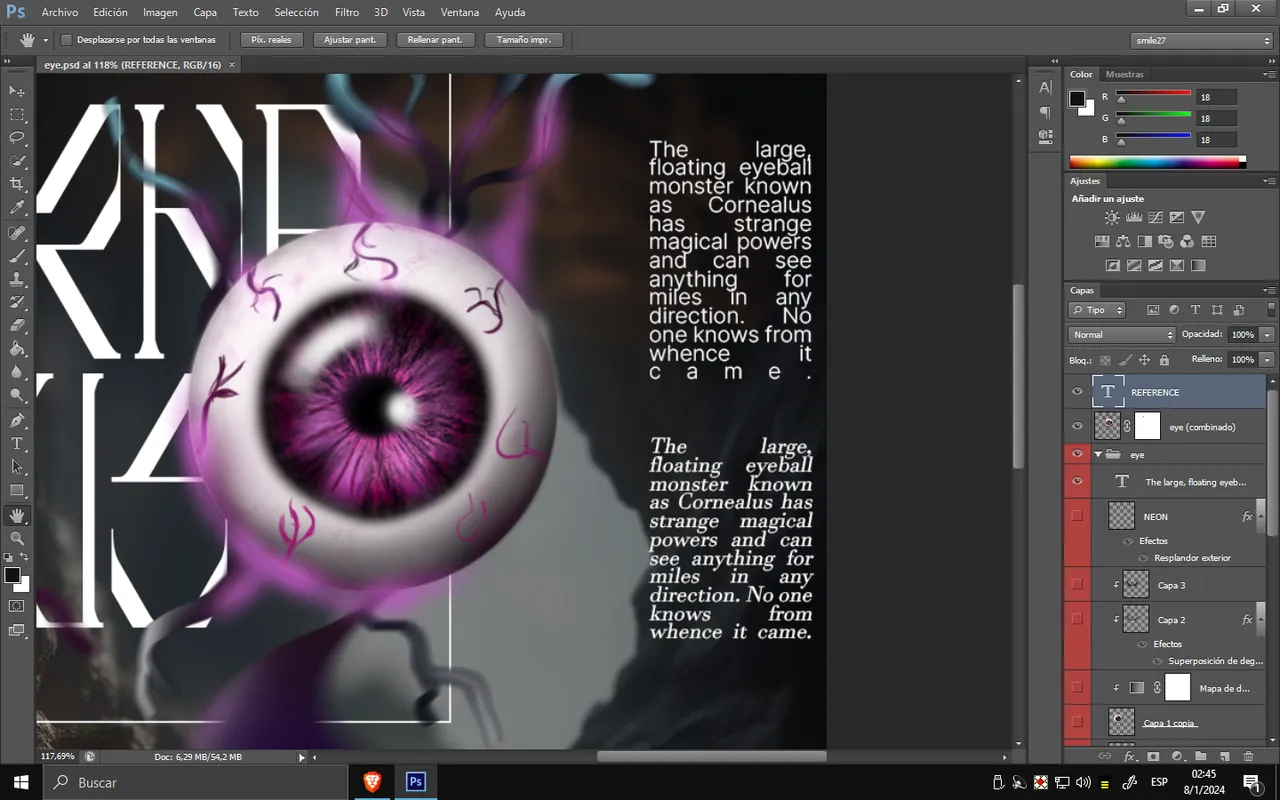Add a Color Balance adjustment

click(1123, 241)
